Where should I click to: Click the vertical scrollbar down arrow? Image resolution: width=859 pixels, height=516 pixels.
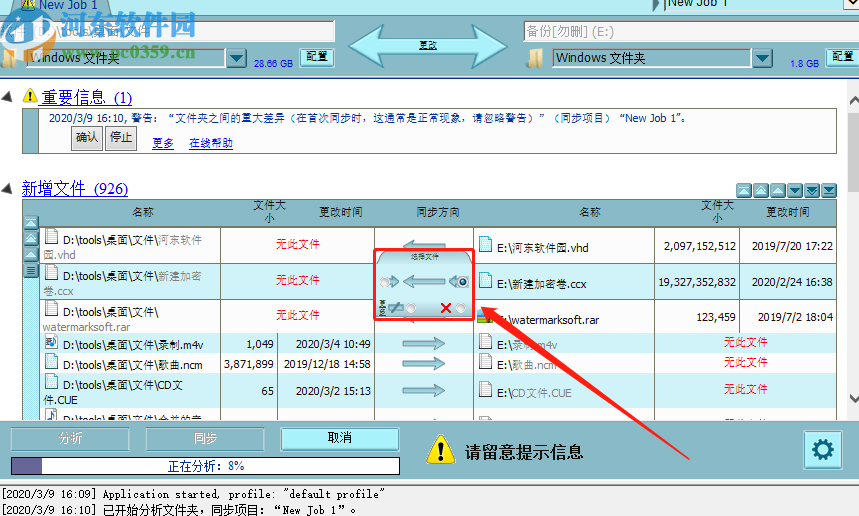click(853, 398)
